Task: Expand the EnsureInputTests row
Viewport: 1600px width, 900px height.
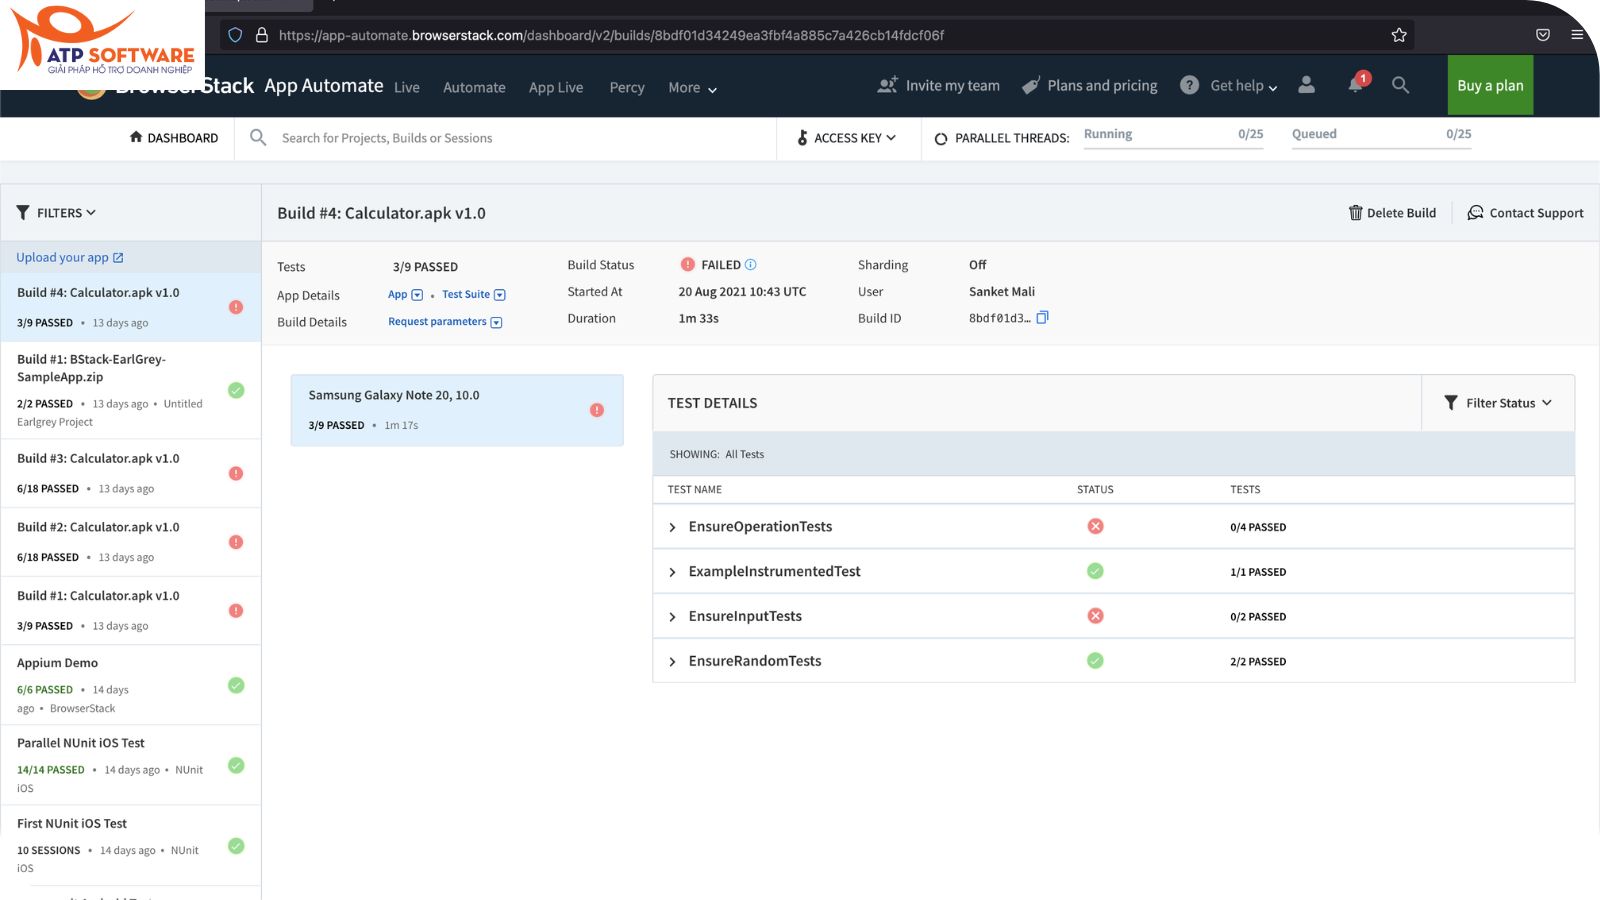Action: (x=672, y=617)
